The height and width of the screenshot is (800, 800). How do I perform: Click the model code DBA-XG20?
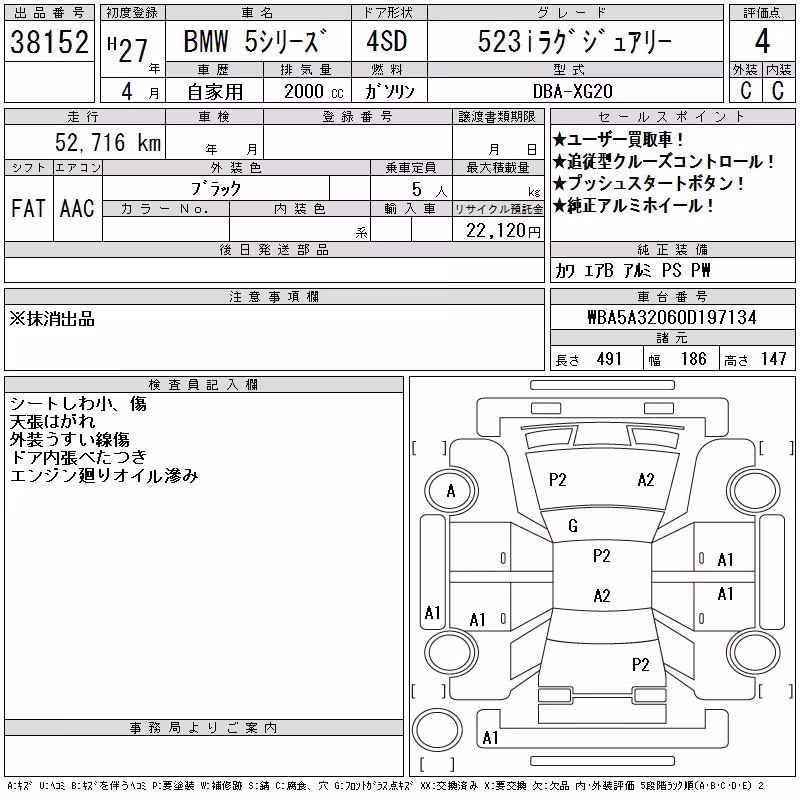(x=572, y=91)
